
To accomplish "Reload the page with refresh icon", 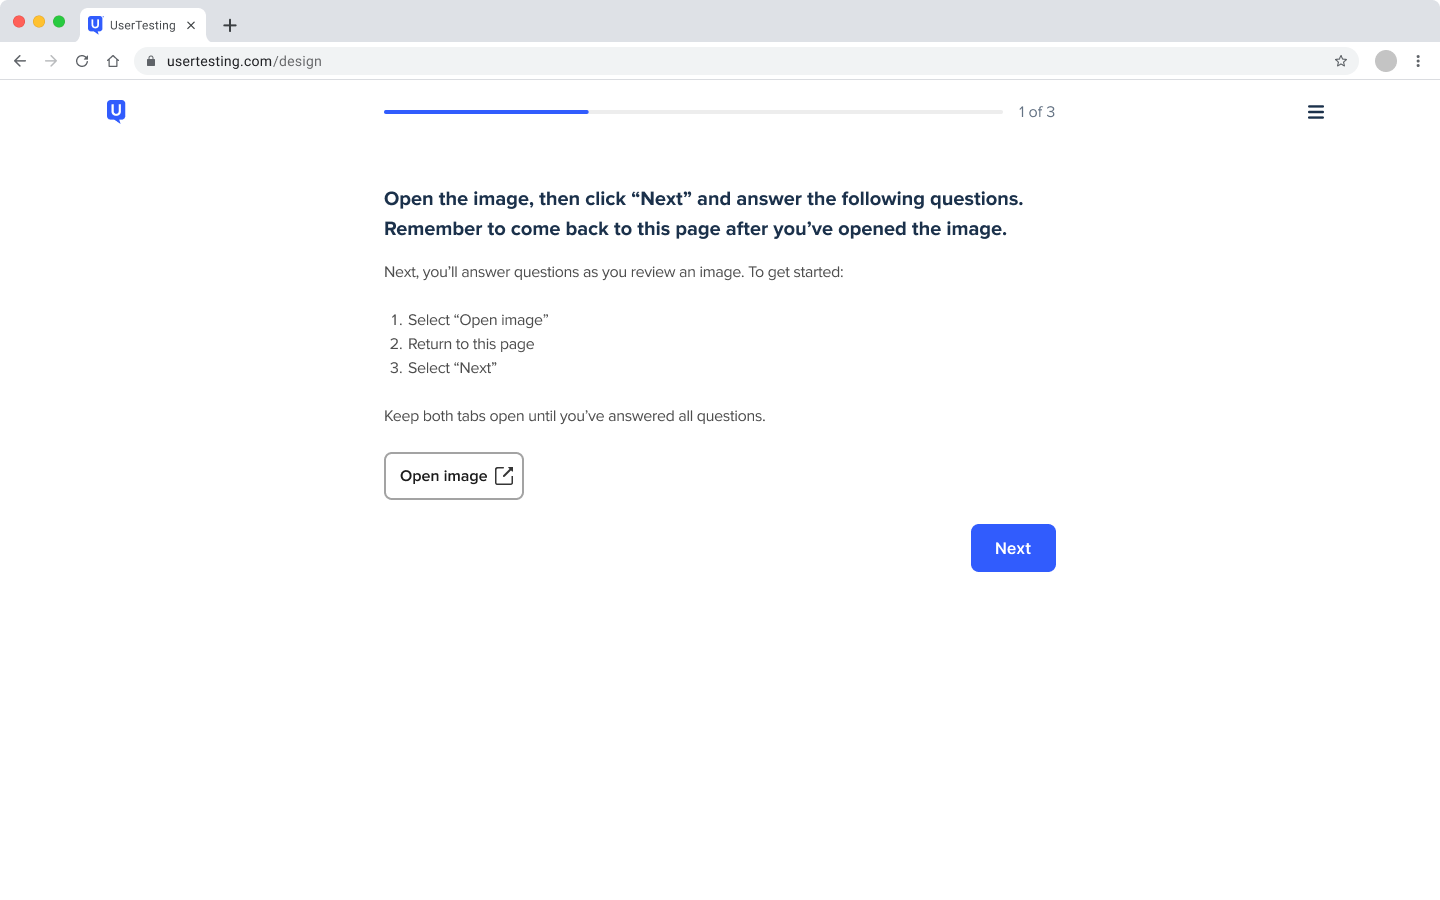I will [x=82, y=61].
